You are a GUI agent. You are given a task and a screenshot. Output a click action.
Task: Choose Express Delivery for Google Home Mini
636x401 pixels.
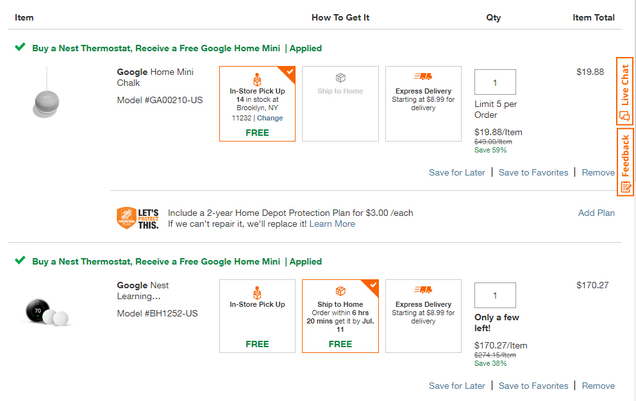coord(423,104)
